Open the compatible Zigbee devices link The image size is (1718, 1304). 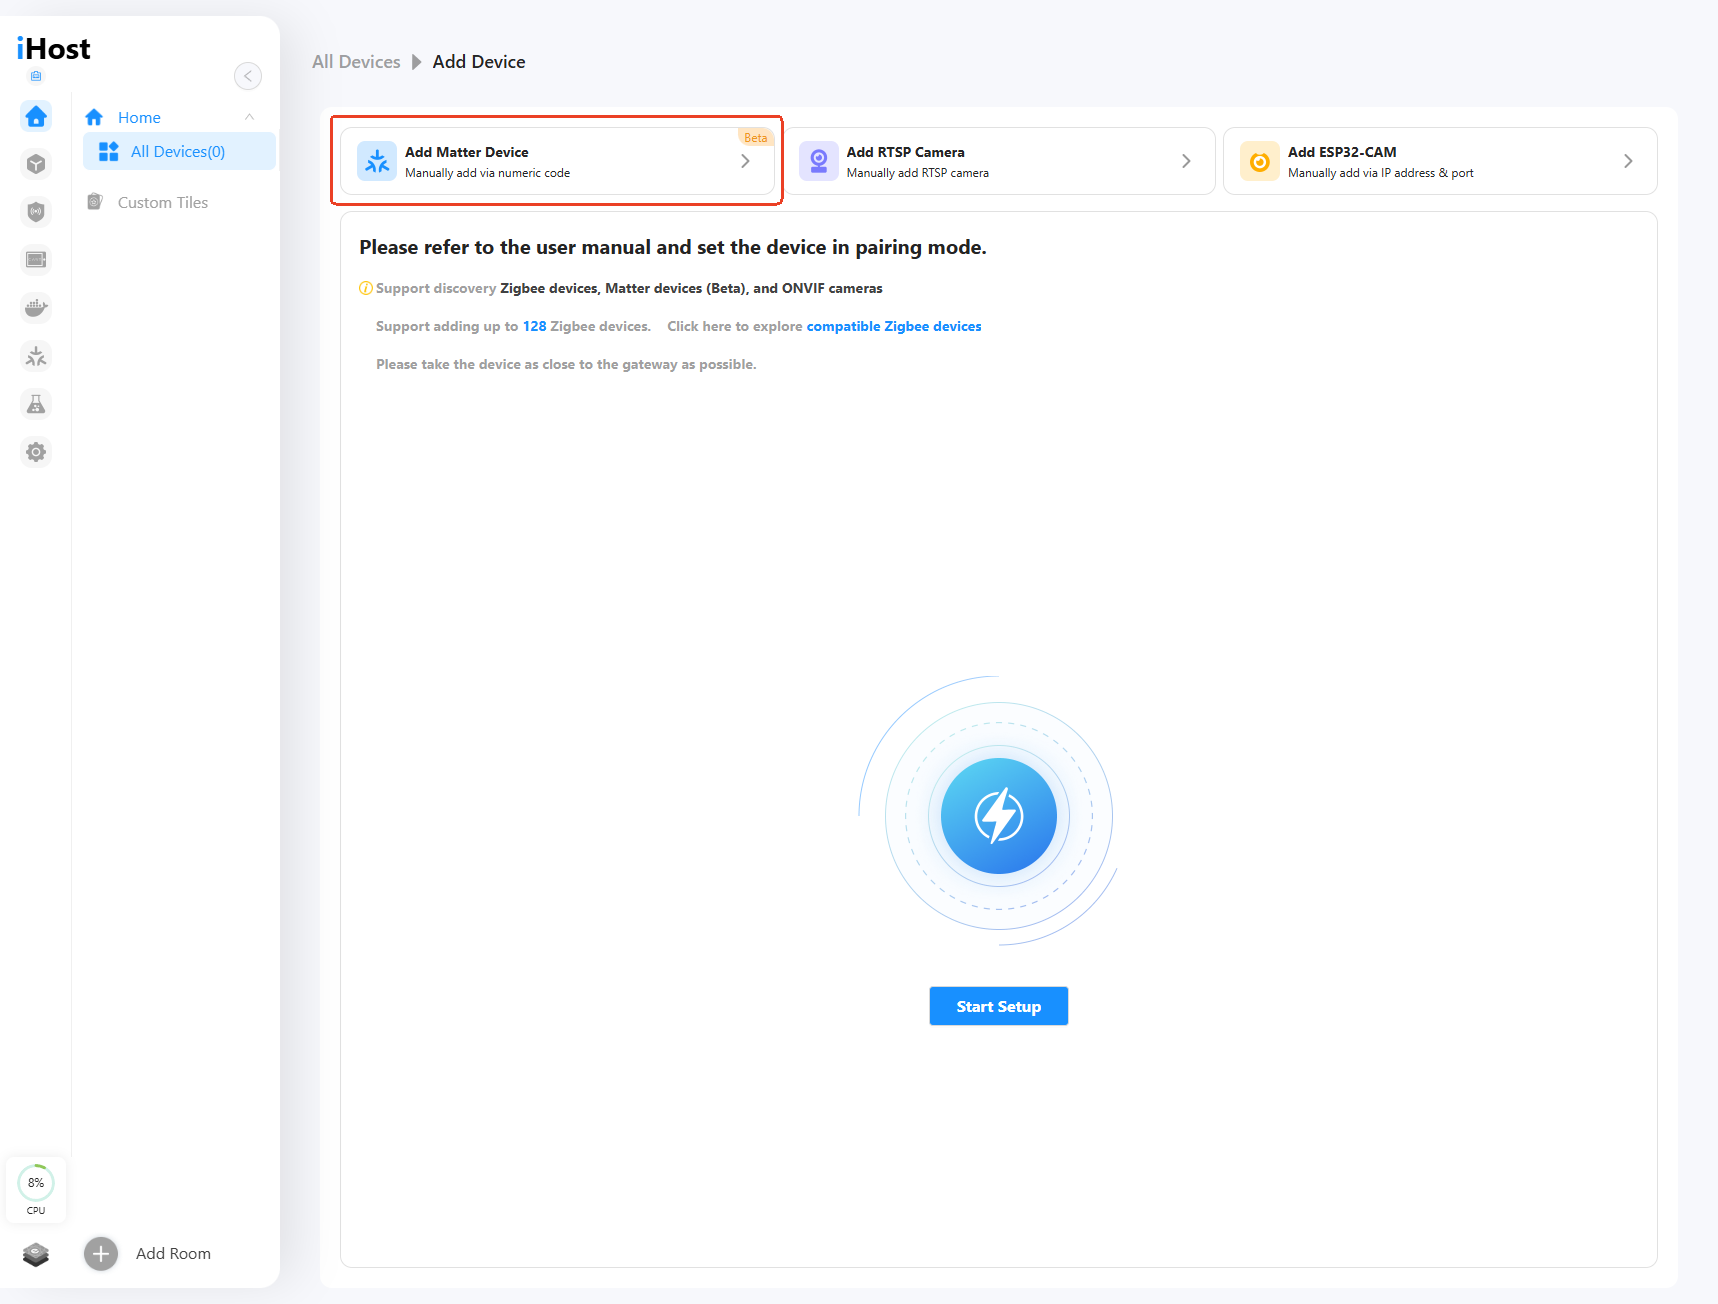coord(894,326)
